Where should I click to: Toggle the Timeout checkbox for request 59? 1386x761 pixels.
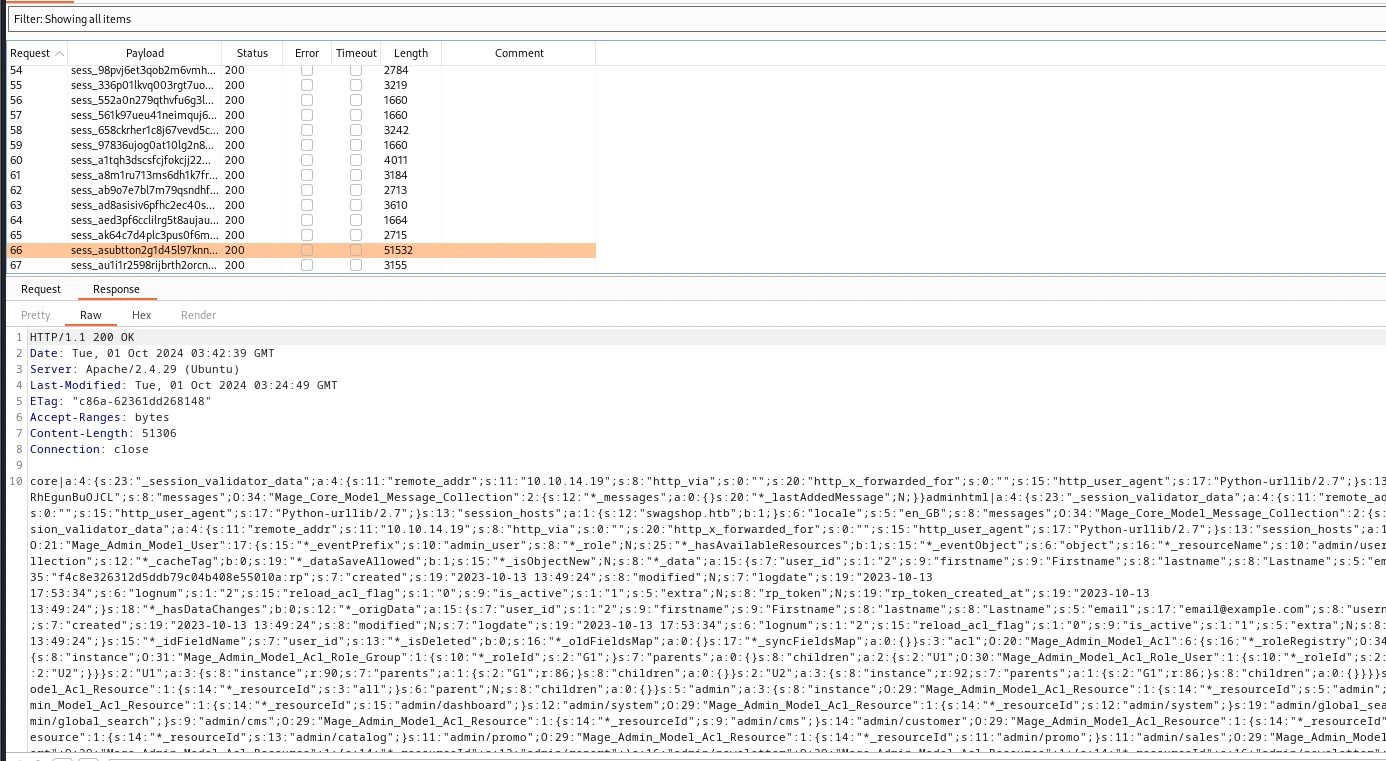(x=356, y=145)
